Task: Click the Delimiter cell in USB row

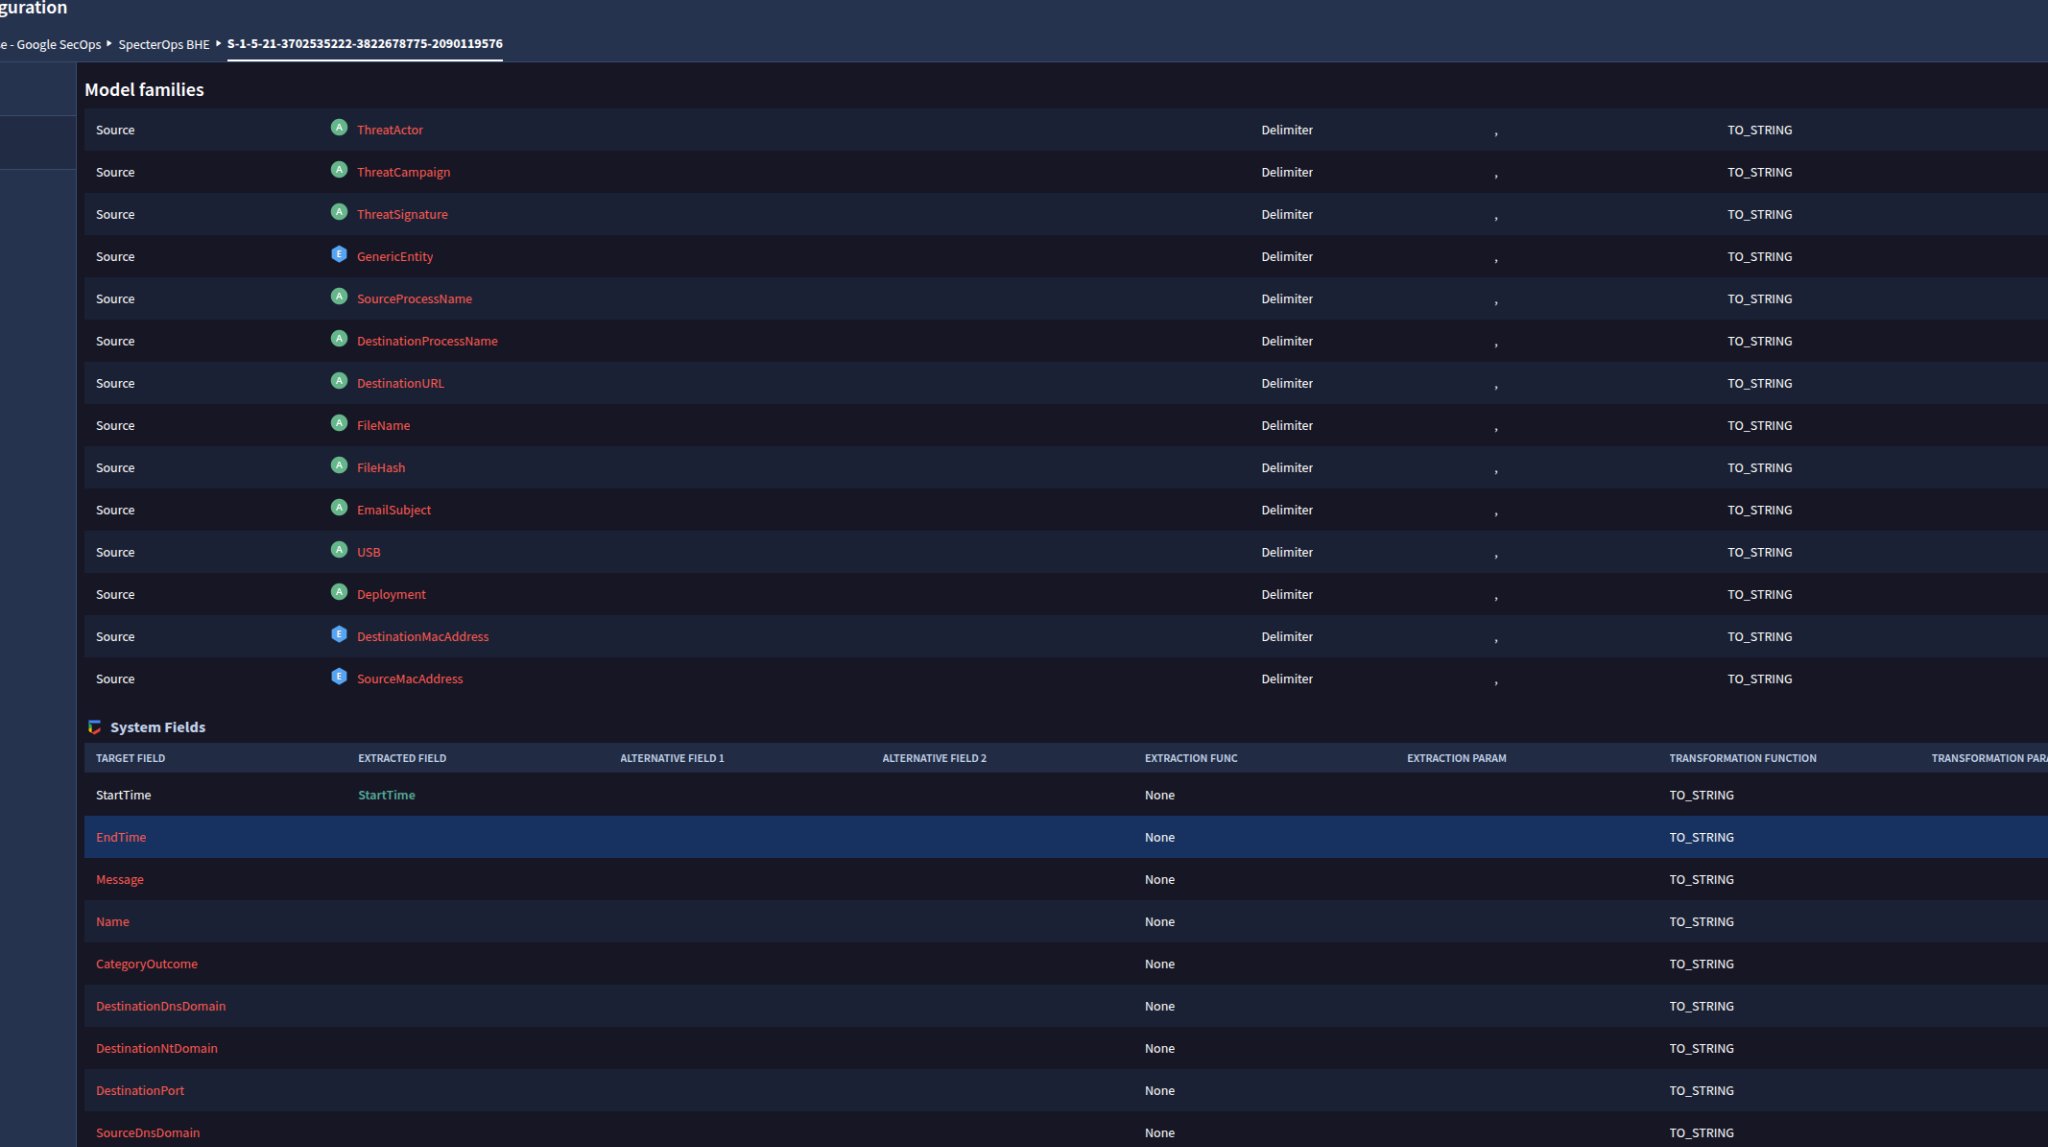Action: pyautogui.click(x=1287, y=552)
